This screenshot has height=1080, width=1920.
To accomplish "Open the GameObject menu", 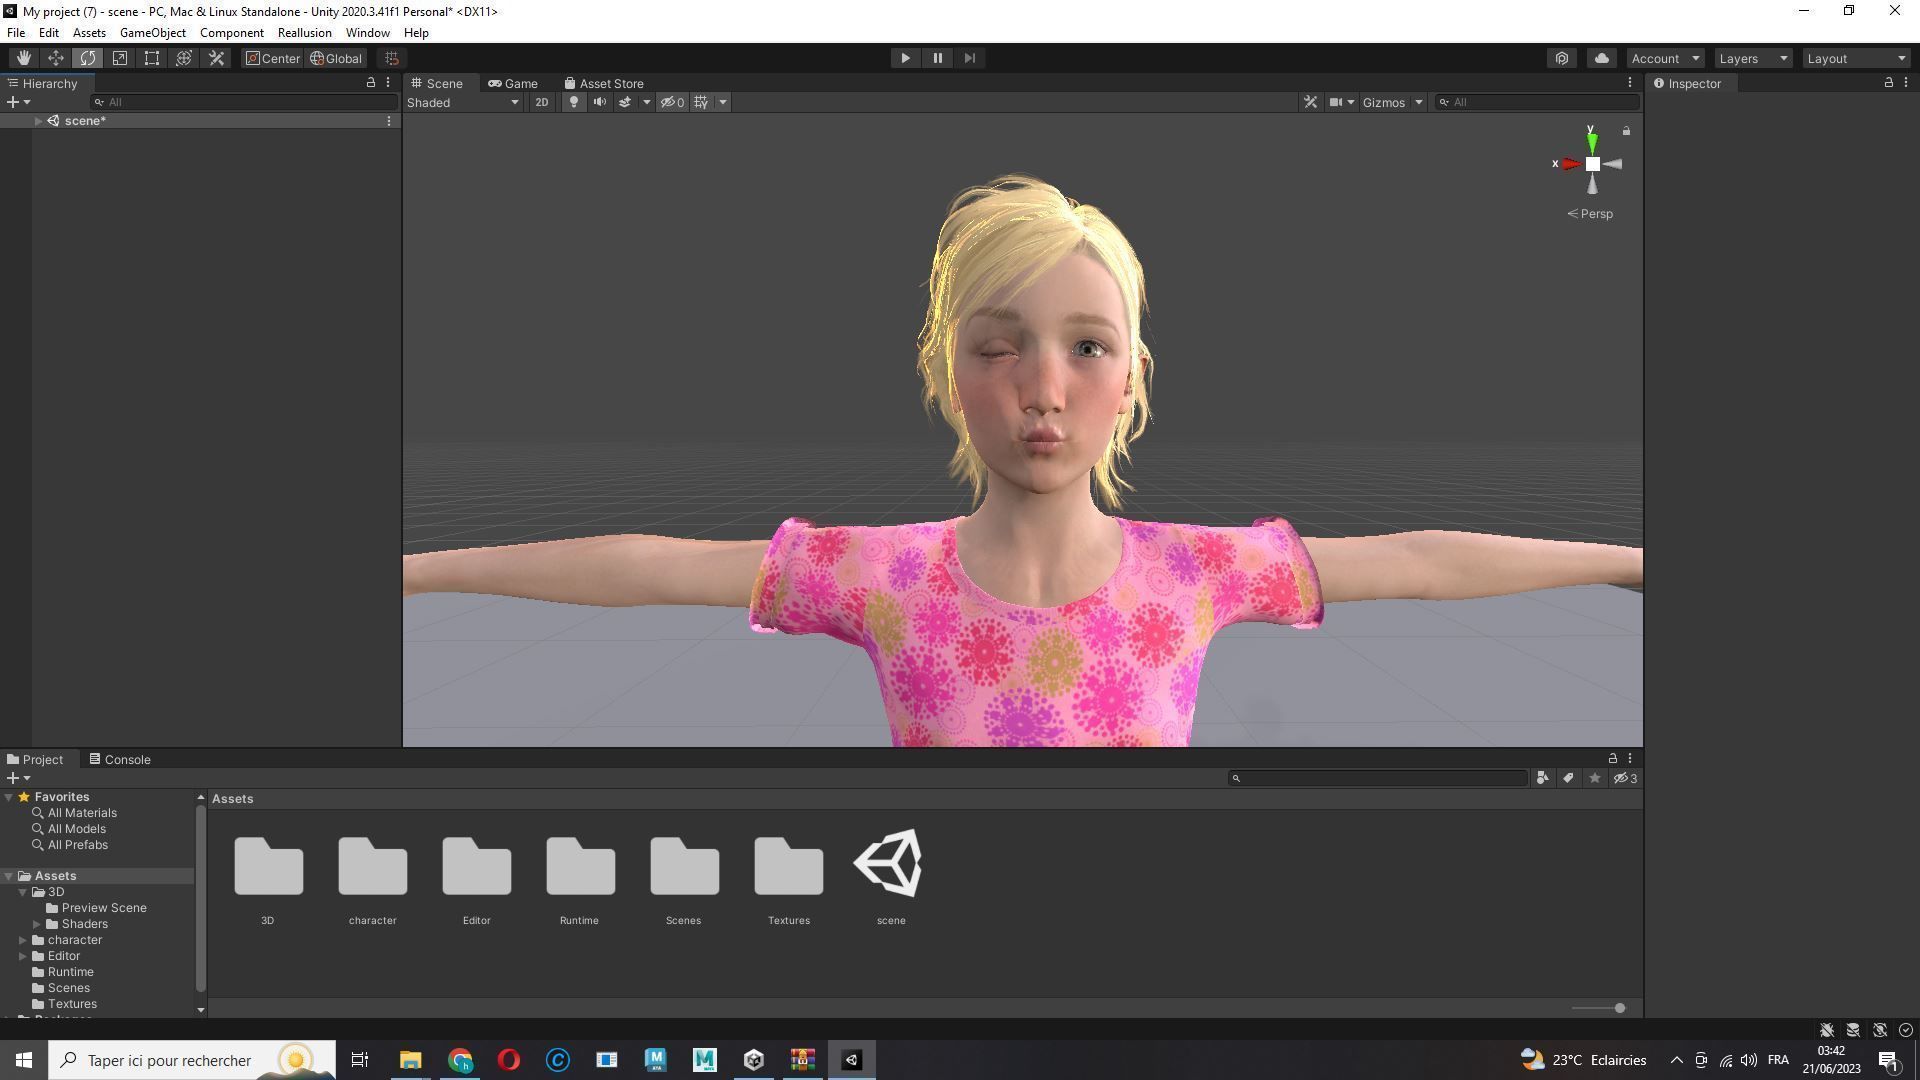I will pyautogui.click(x=152, y=33).
